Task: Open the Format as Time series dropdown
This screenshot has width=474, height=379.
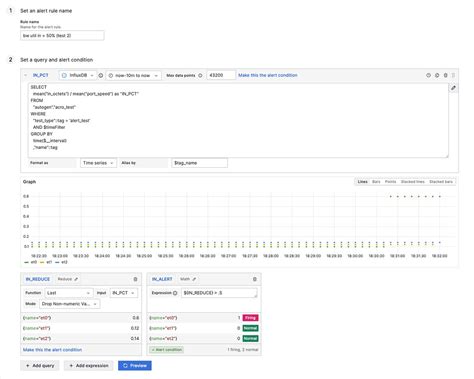Action: (x=98, y=163)
